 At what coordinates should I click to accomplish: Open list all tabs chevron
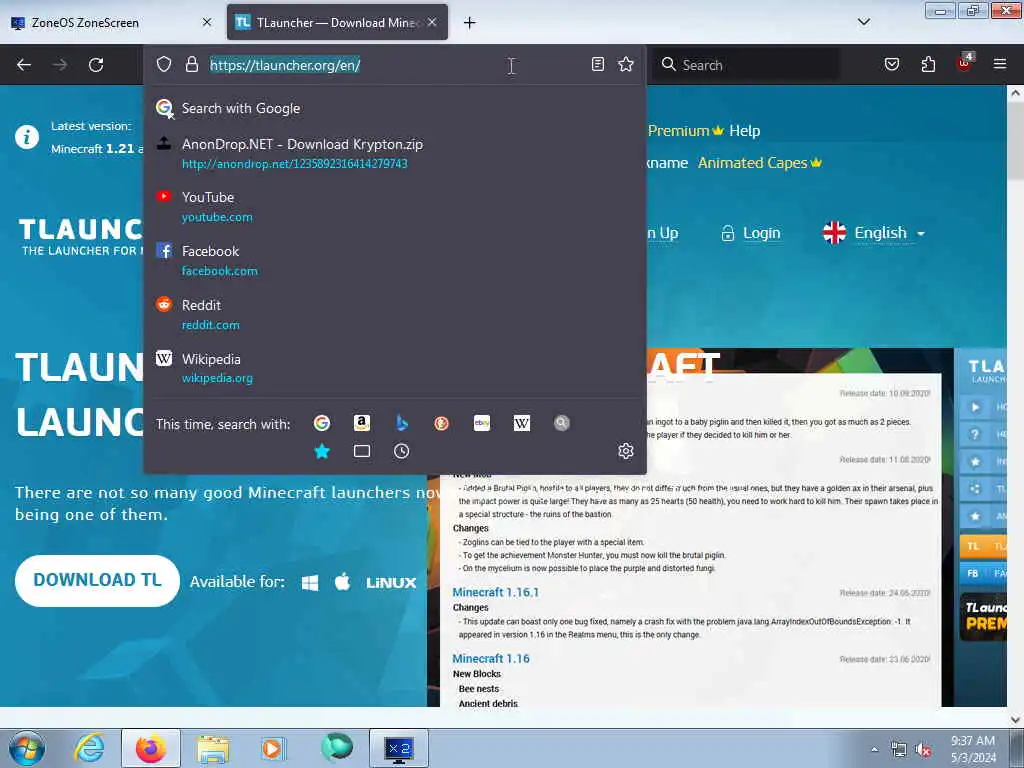click(863, 22)
